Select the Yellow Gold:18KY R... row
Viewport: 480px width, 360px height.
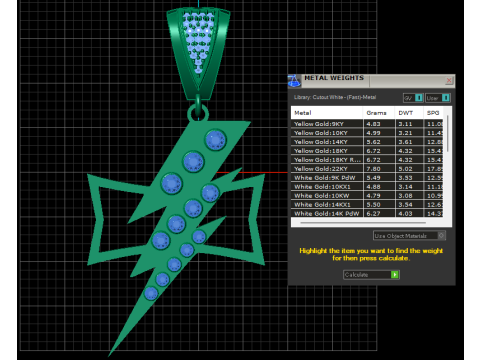[x=367, y=160]
